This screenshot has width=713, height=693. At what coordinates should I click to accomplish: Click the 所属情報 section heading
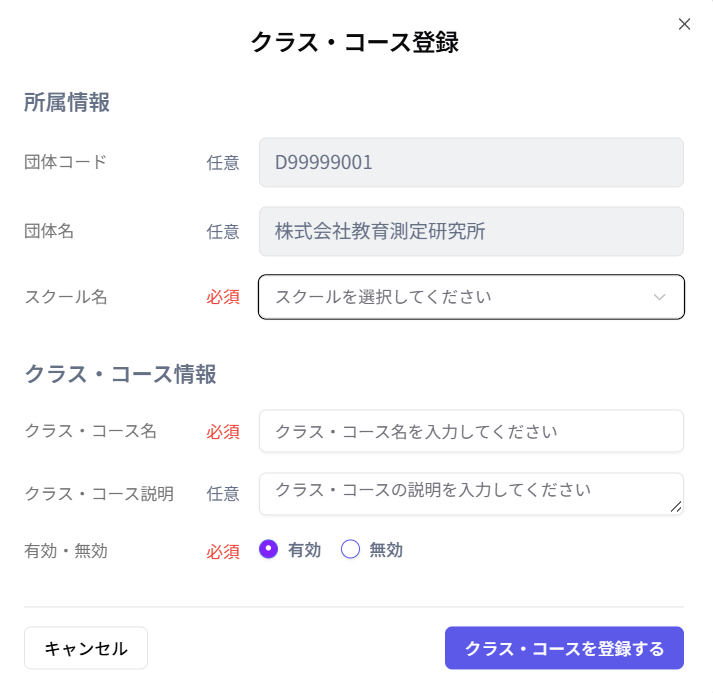(67, 102)
